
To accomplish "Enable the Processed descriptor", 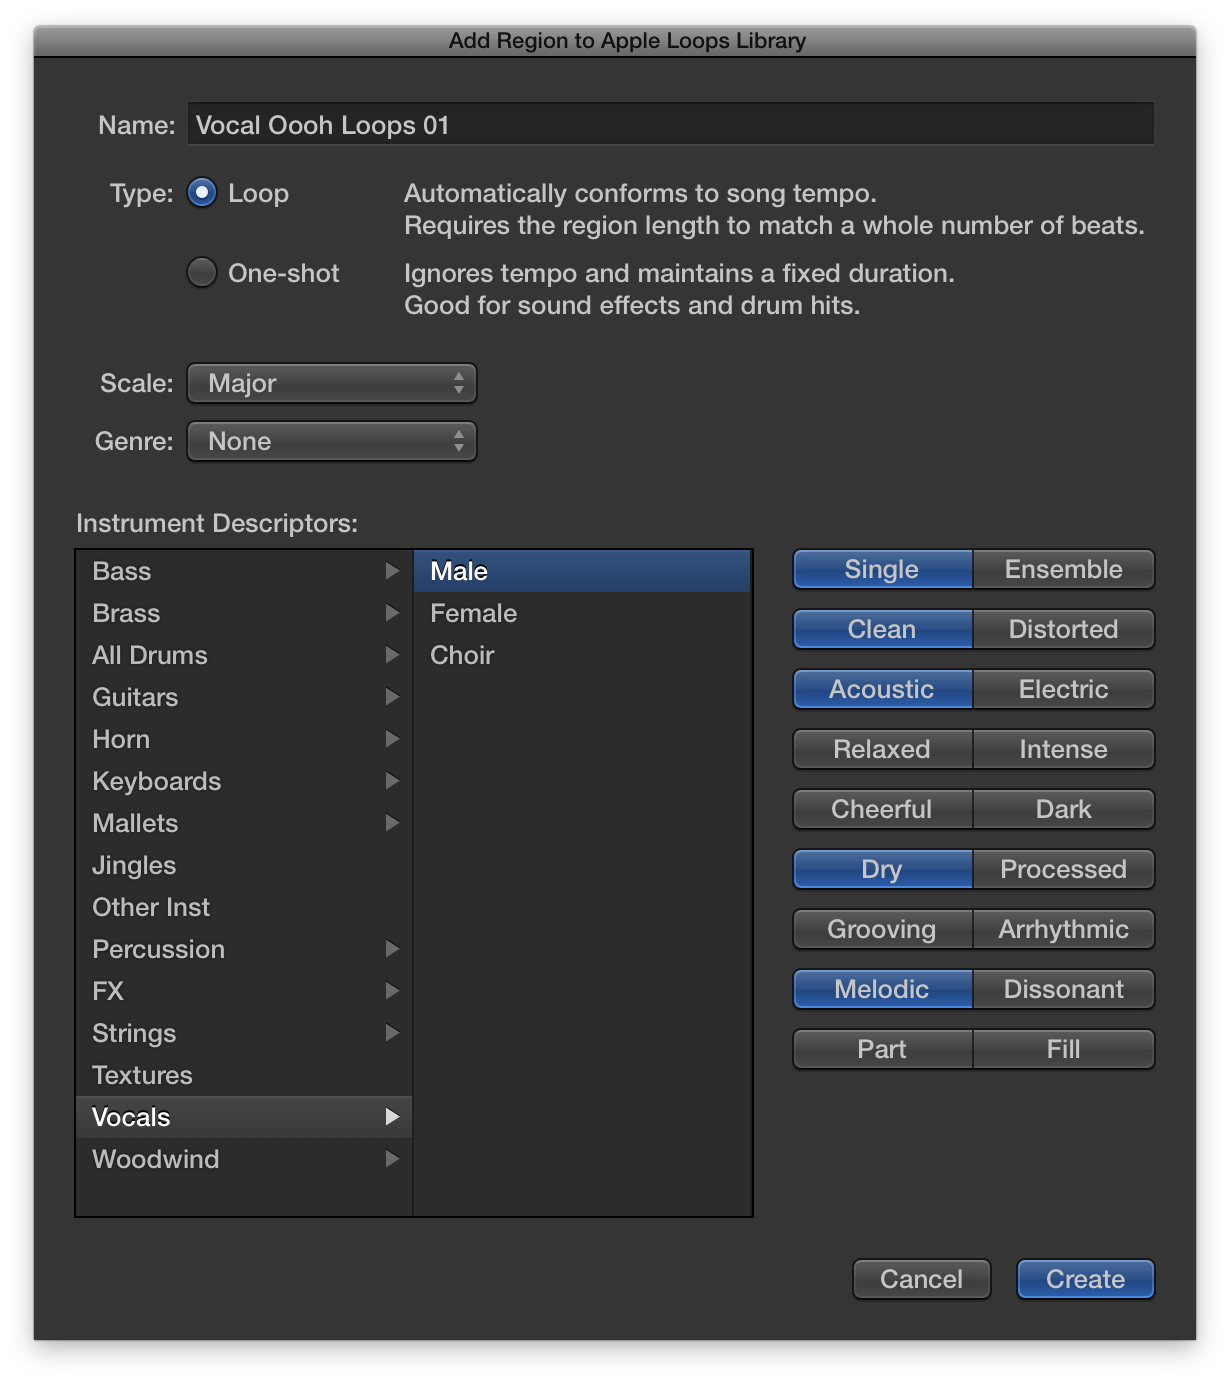I will coord(1063,869).
